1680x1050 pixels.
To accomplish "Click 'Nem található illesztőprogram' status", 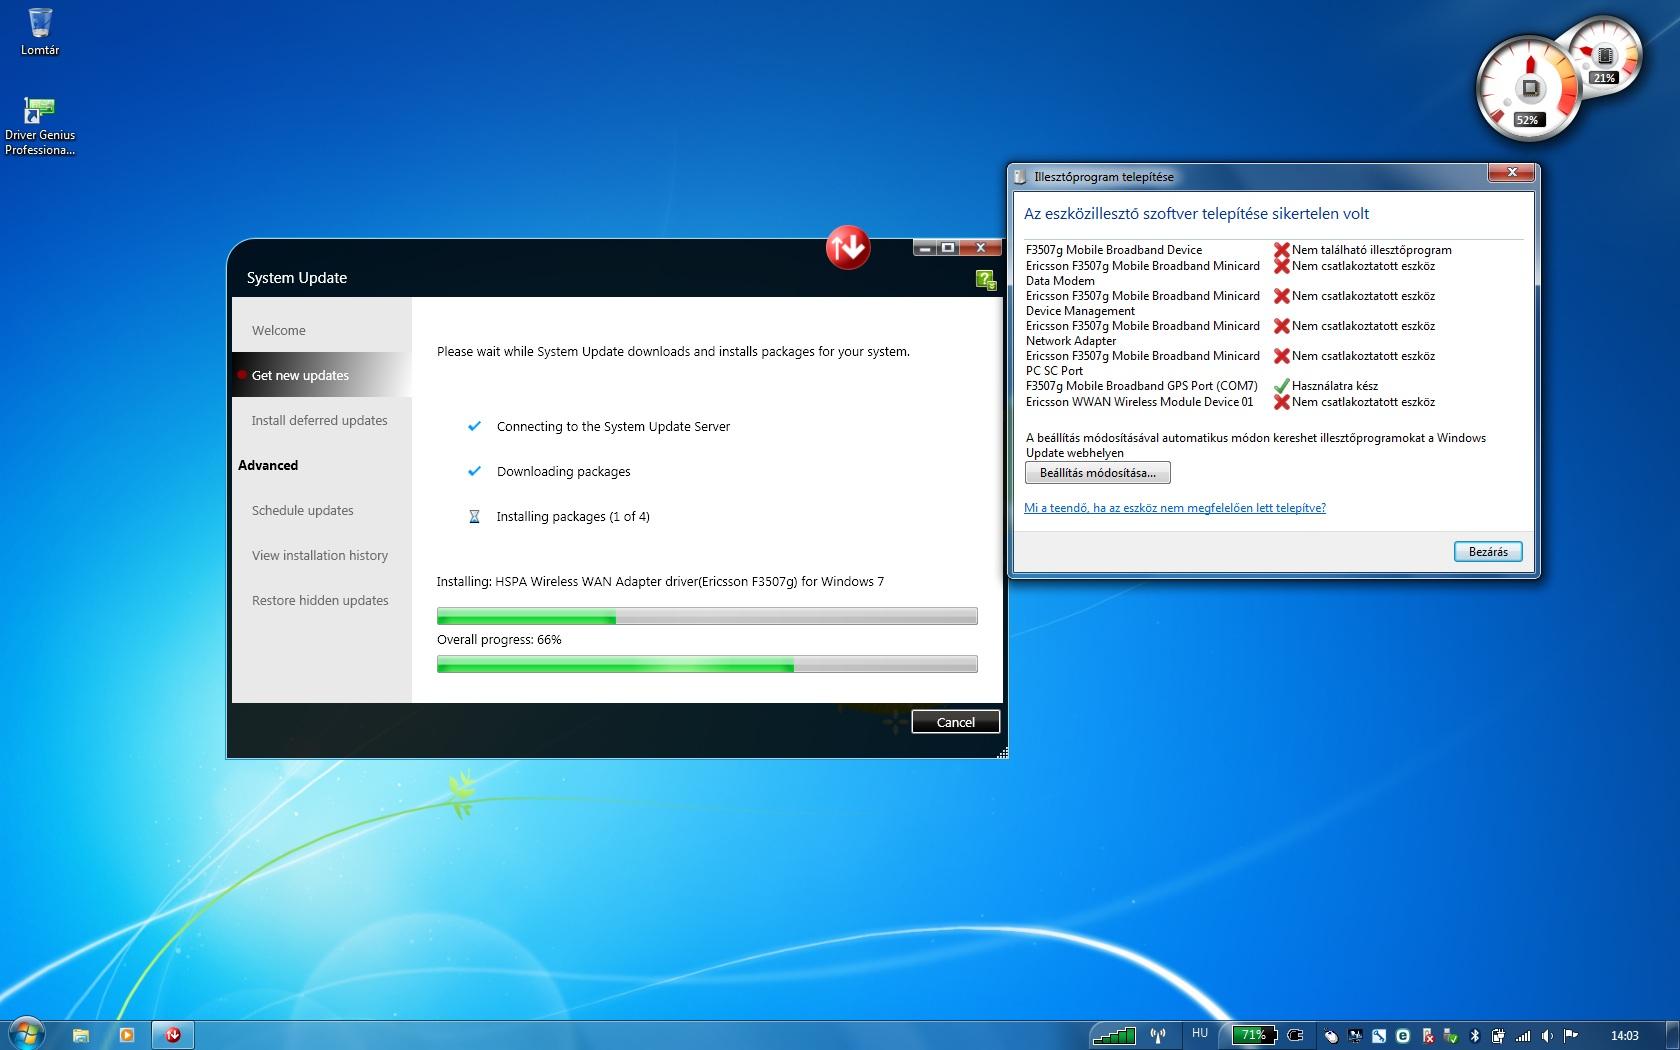I will click(x=1371, y=250).
